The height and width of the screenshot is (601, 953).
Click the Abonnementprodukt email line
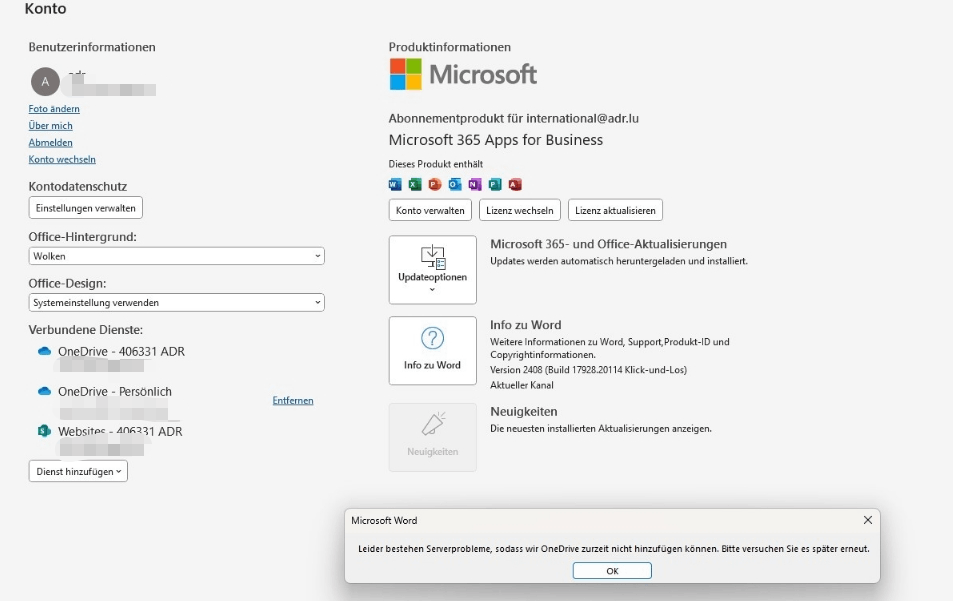[514, 118]
